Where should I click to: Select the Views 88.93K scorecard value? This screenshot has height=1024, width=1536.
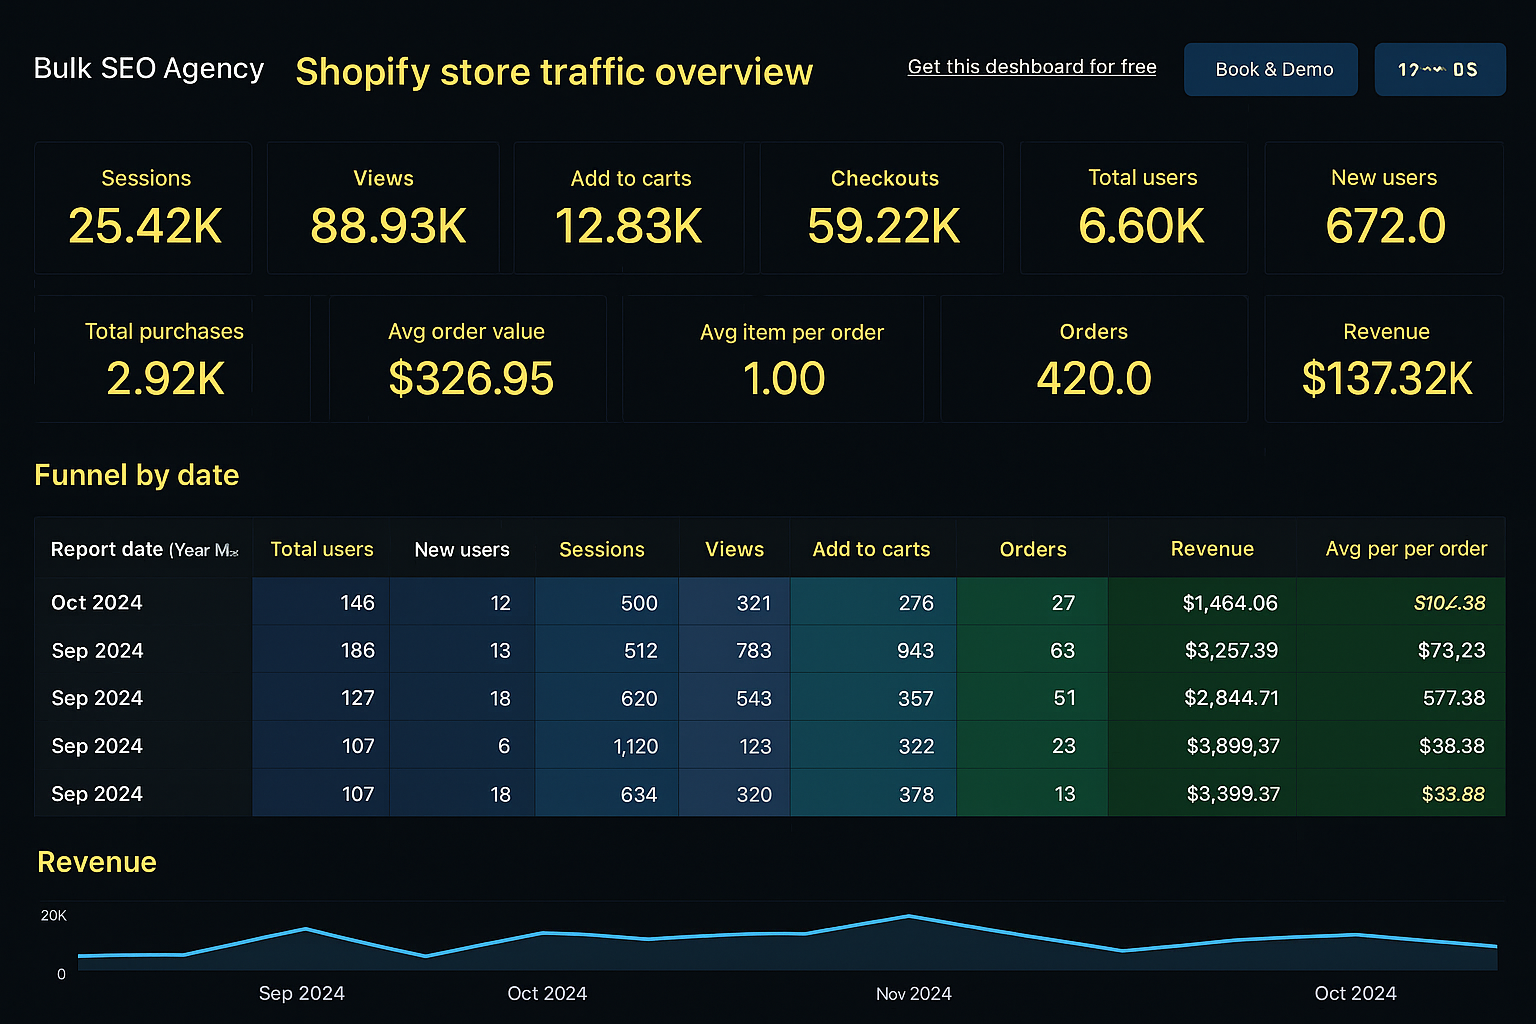388,226
